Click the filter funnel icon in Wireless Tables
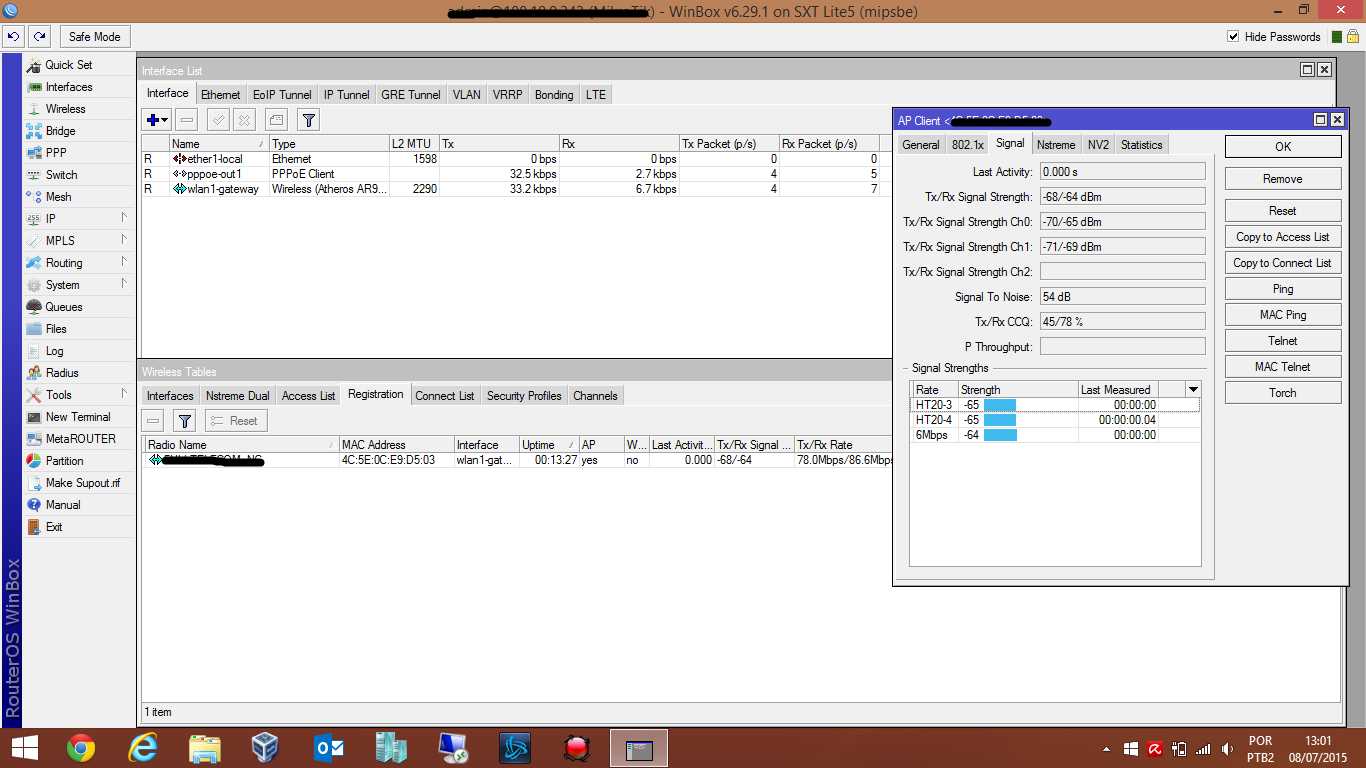The height and width of the screenshot is (768, 1366). click(185, 421)
